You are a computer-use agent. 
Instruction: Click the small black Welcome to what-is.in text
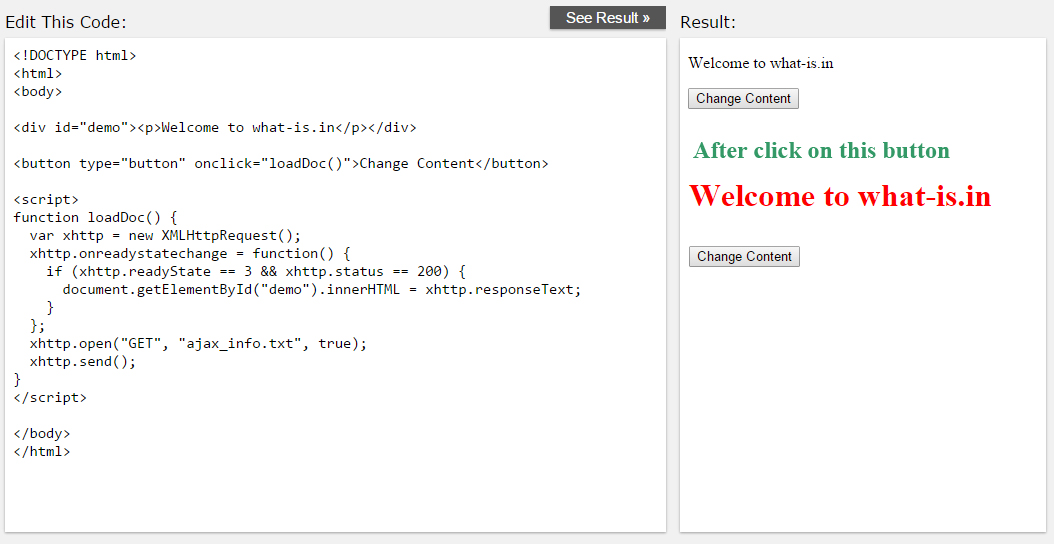coord(761,63)
